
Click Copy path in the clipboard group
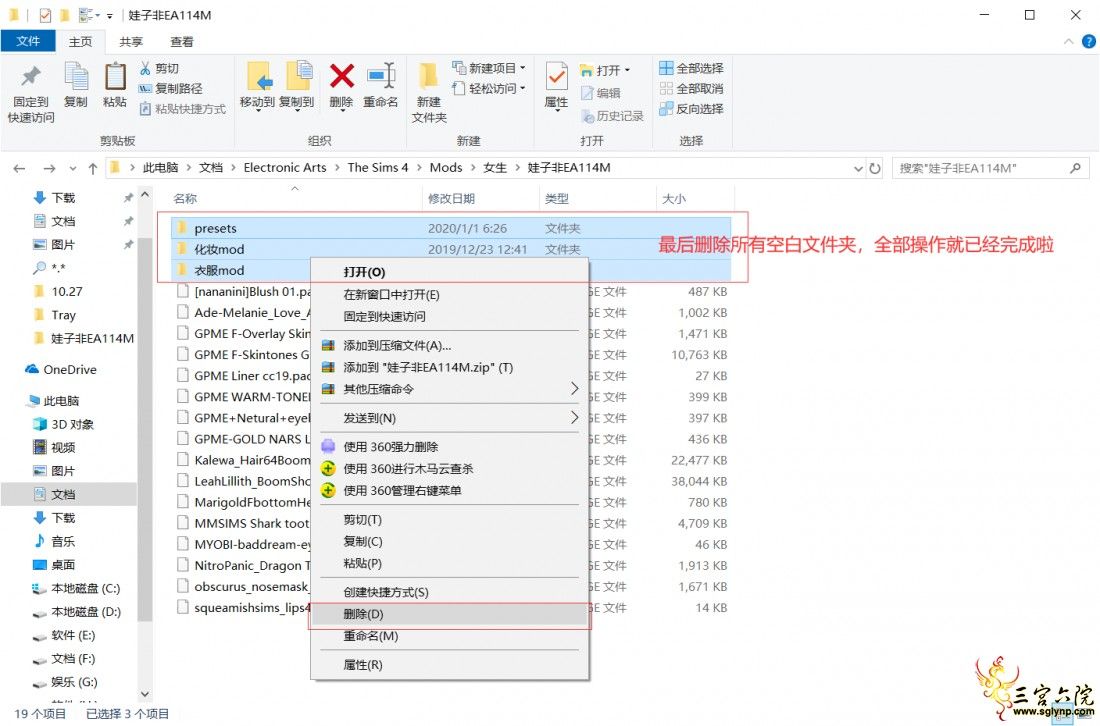[170, 88]
